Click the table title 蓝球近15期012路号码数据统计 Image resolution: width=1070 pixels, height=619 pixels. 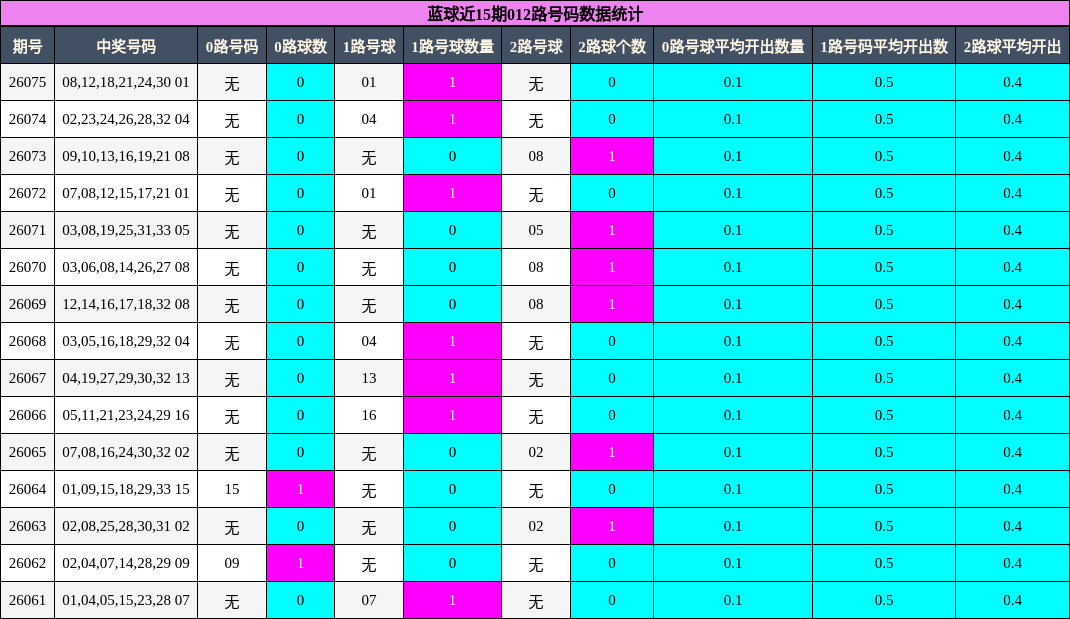(x=535, y=14)
